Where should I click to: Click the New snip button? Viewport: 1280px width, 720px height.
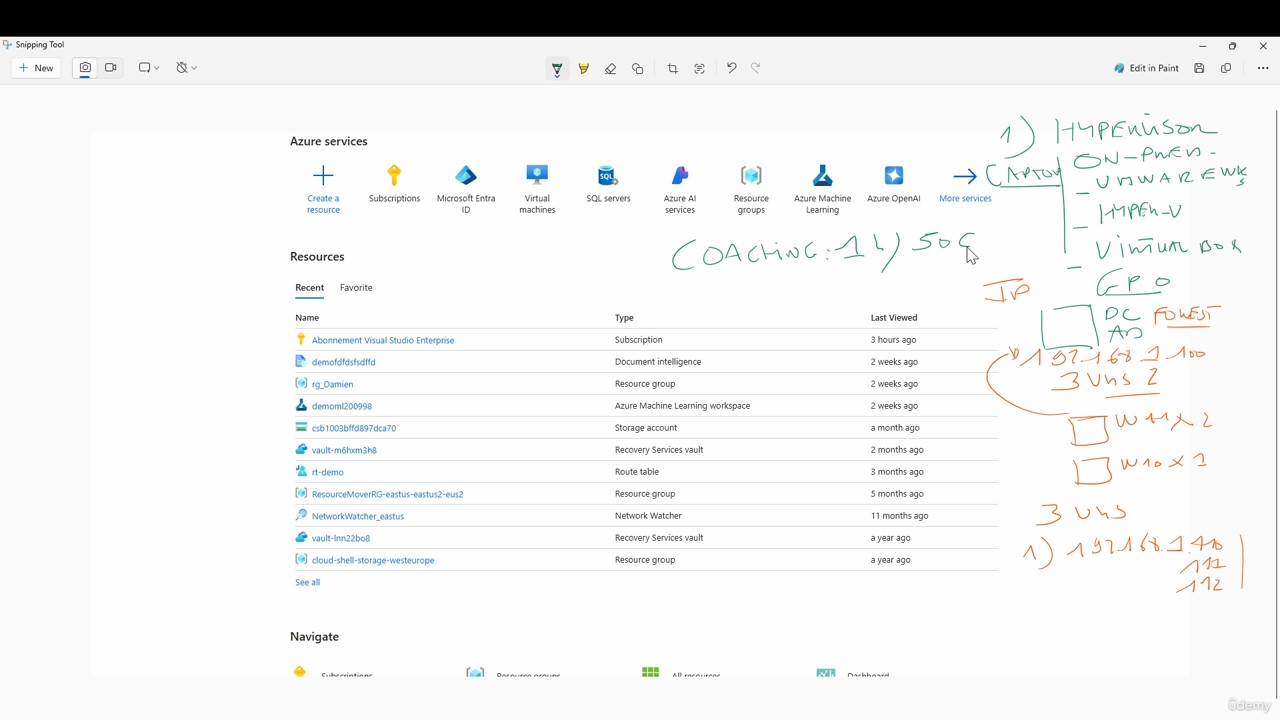point(36,68)
